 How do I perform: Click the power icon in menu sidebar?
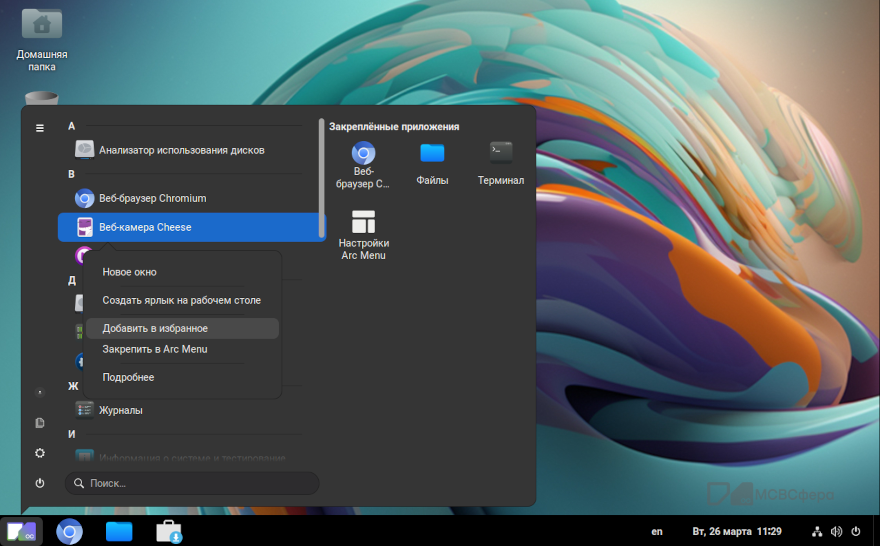pos(40,483)
